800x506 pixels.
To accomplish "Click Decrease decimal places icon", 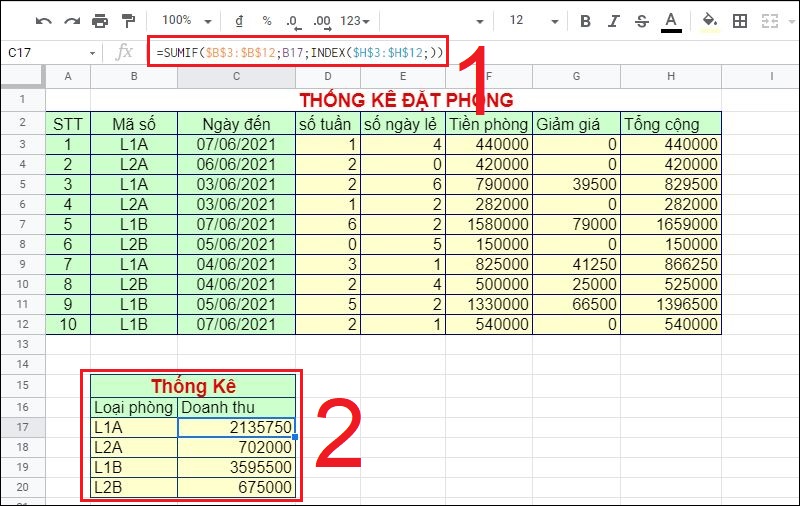I will pos(292,21).
